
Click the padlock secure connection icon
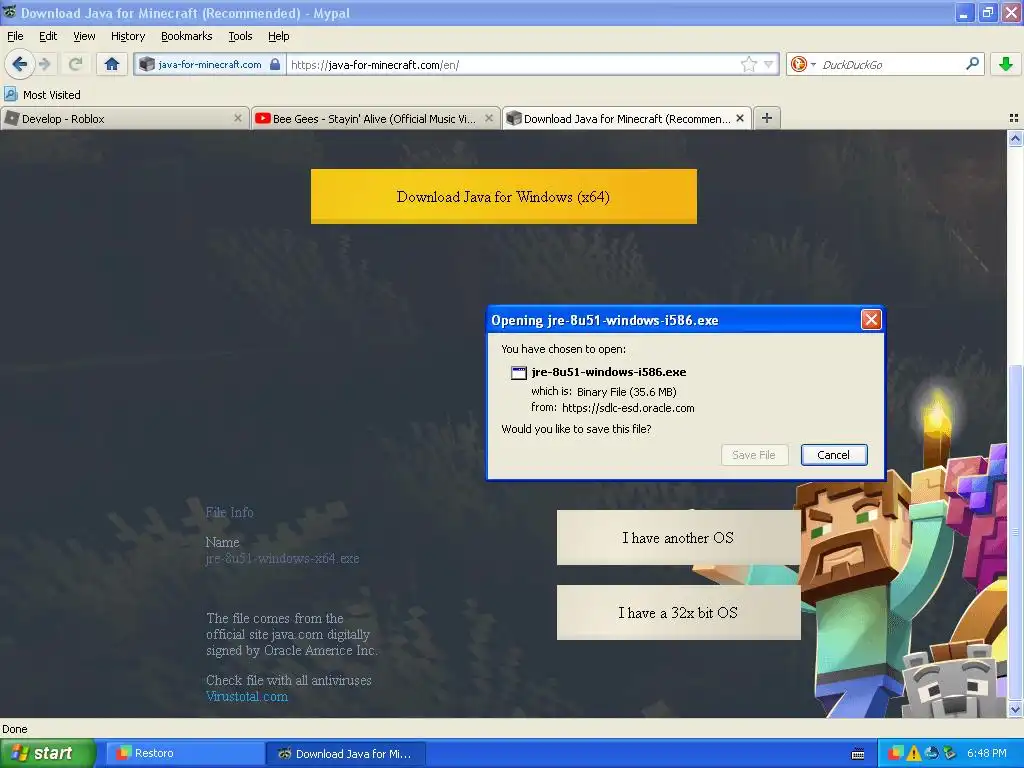275,64
